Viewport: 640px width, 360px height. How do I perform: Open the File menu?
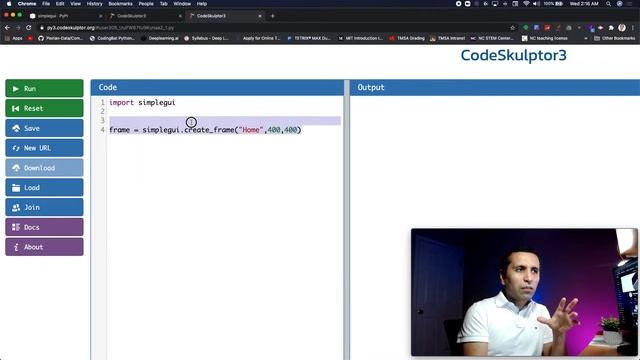click(46, 4)
